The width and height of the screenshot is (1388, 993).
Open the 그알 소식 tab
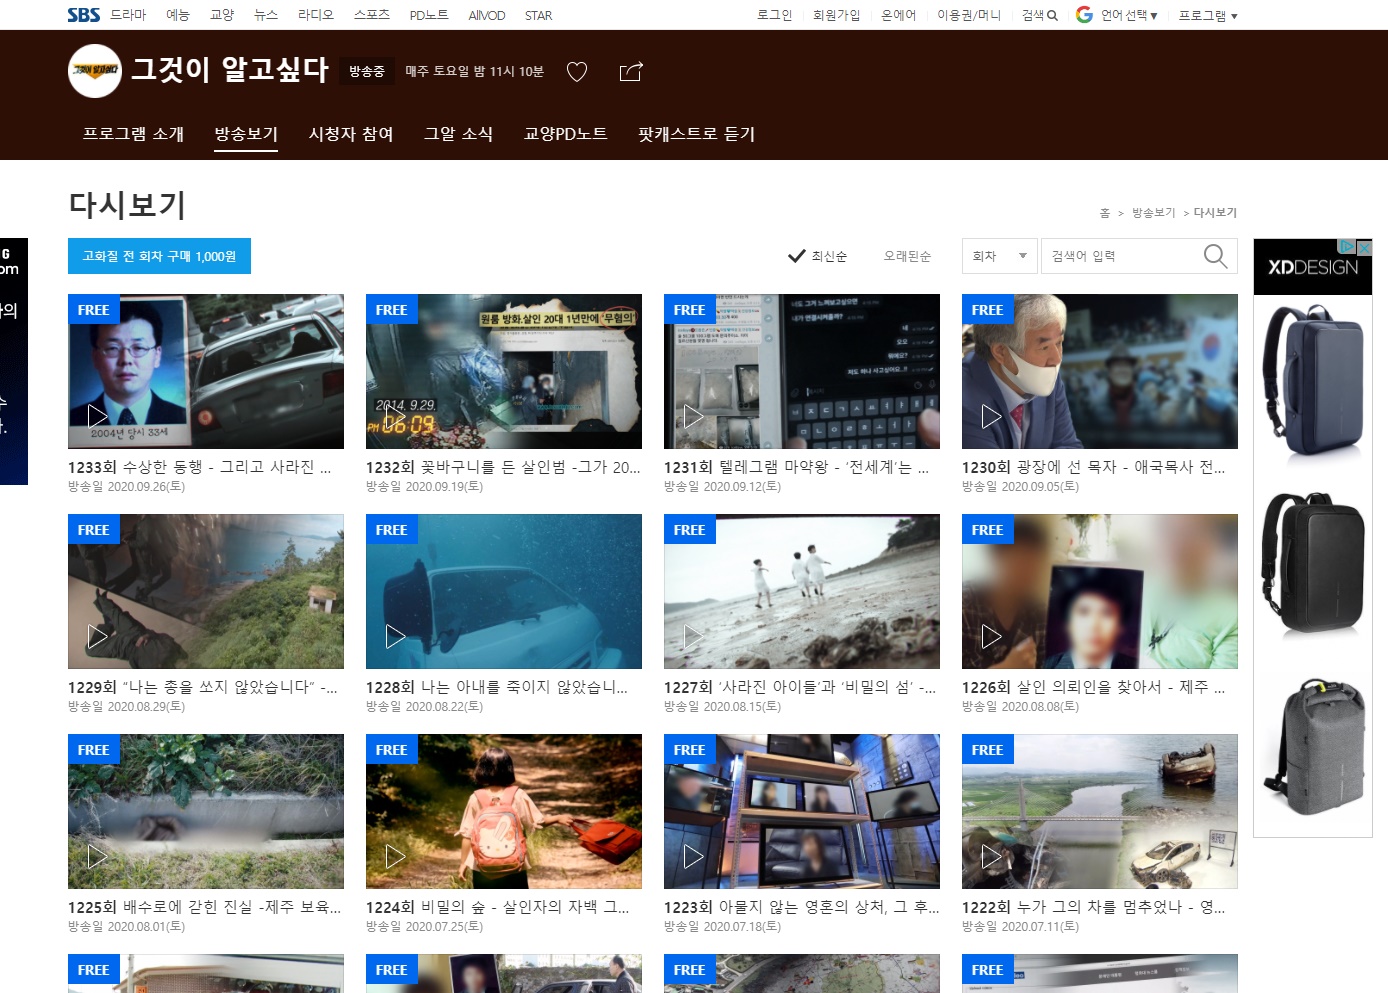click(458, 133)
